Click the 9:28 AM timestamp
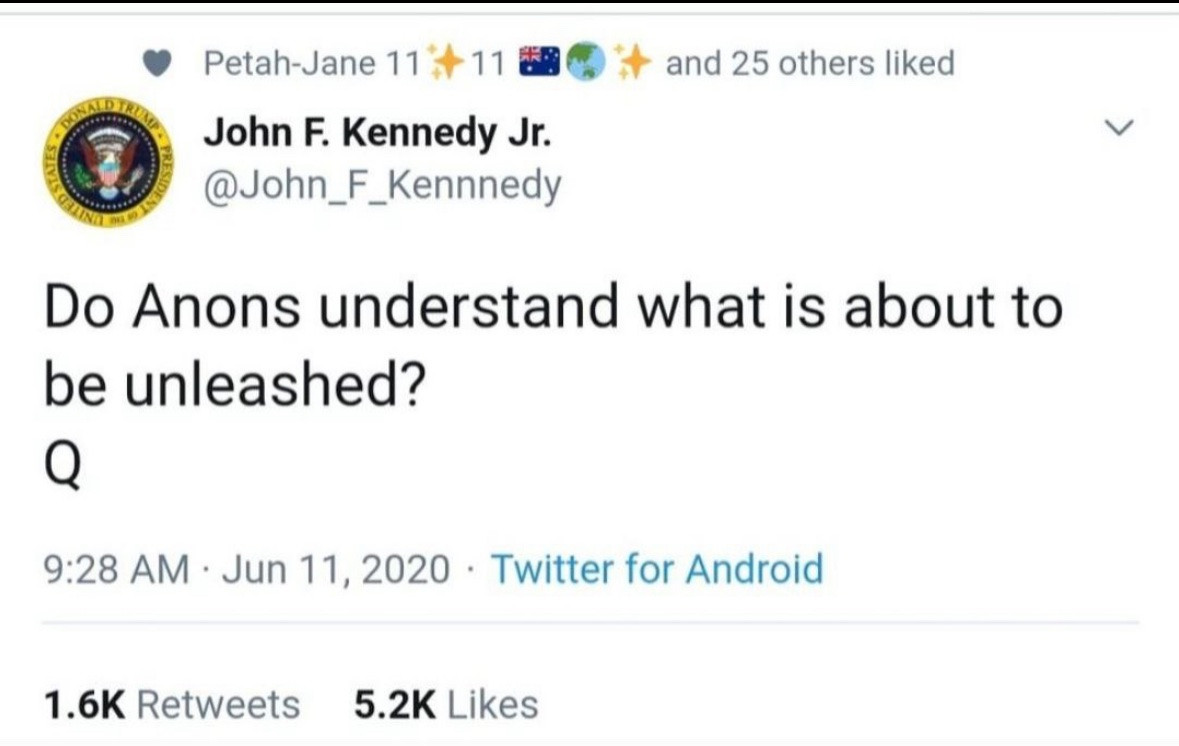Image resolution: width=1179 pixels, height=746 pixels. pos(116,569)
